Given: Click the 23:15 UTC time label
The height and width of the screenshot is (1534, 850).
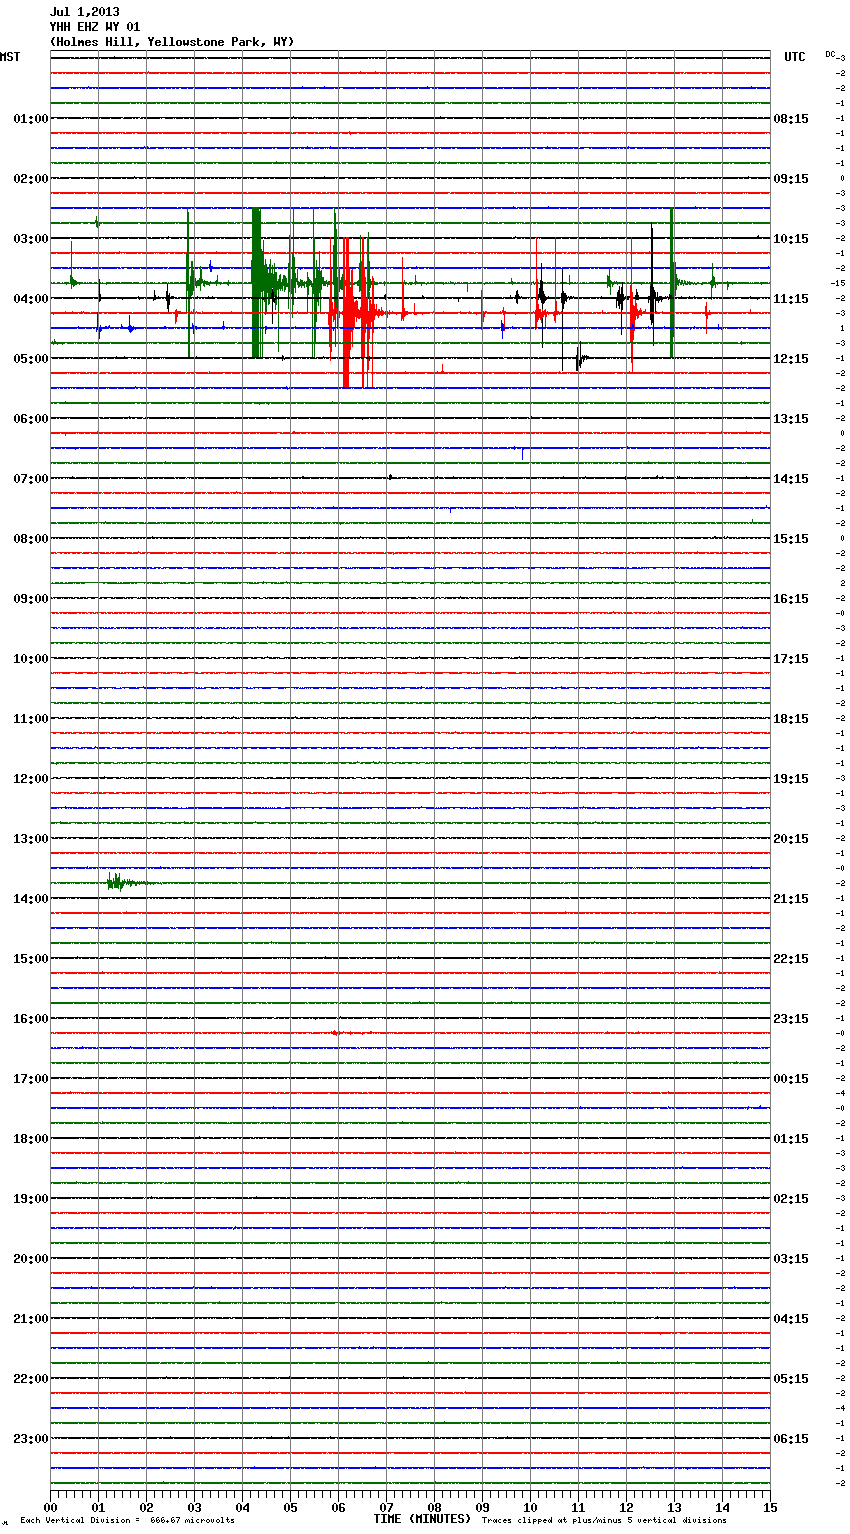Looking at the screenshot, I should click(x=791, y=1019).
